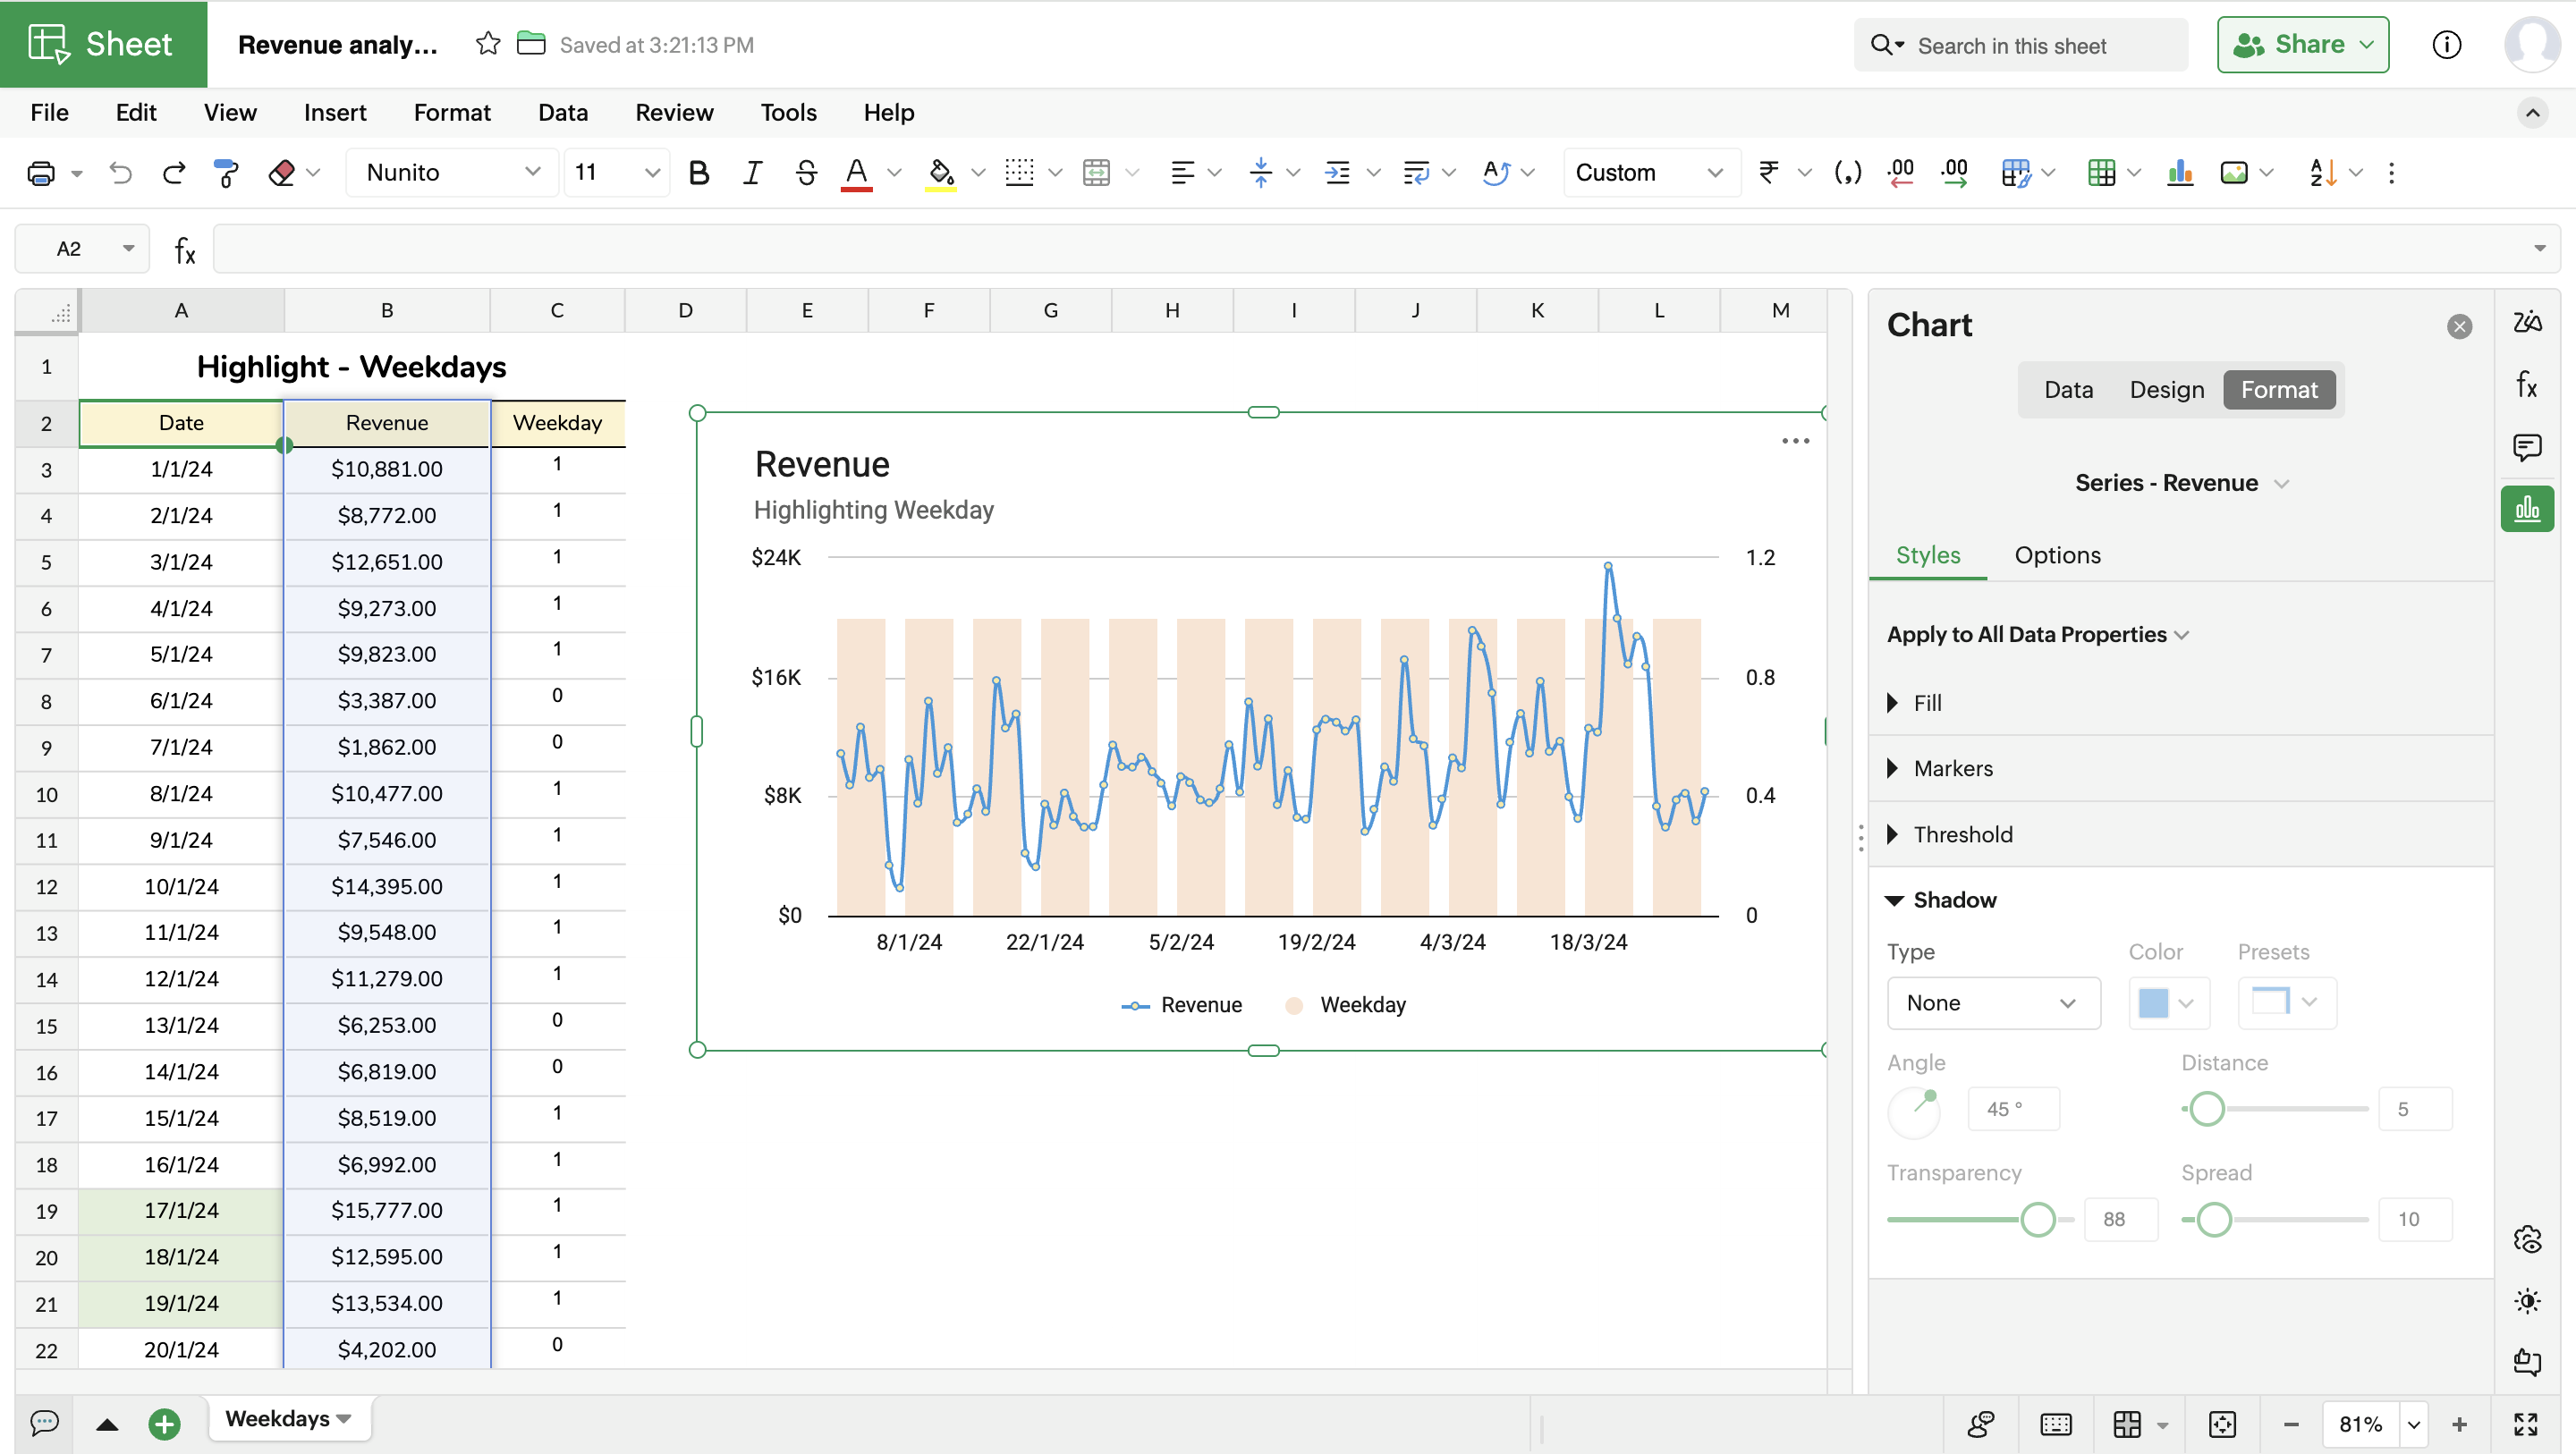Open the comments panel icon in sidebar
Viewport: 2576px width, 1454px height.
(x=2527, y=447)
